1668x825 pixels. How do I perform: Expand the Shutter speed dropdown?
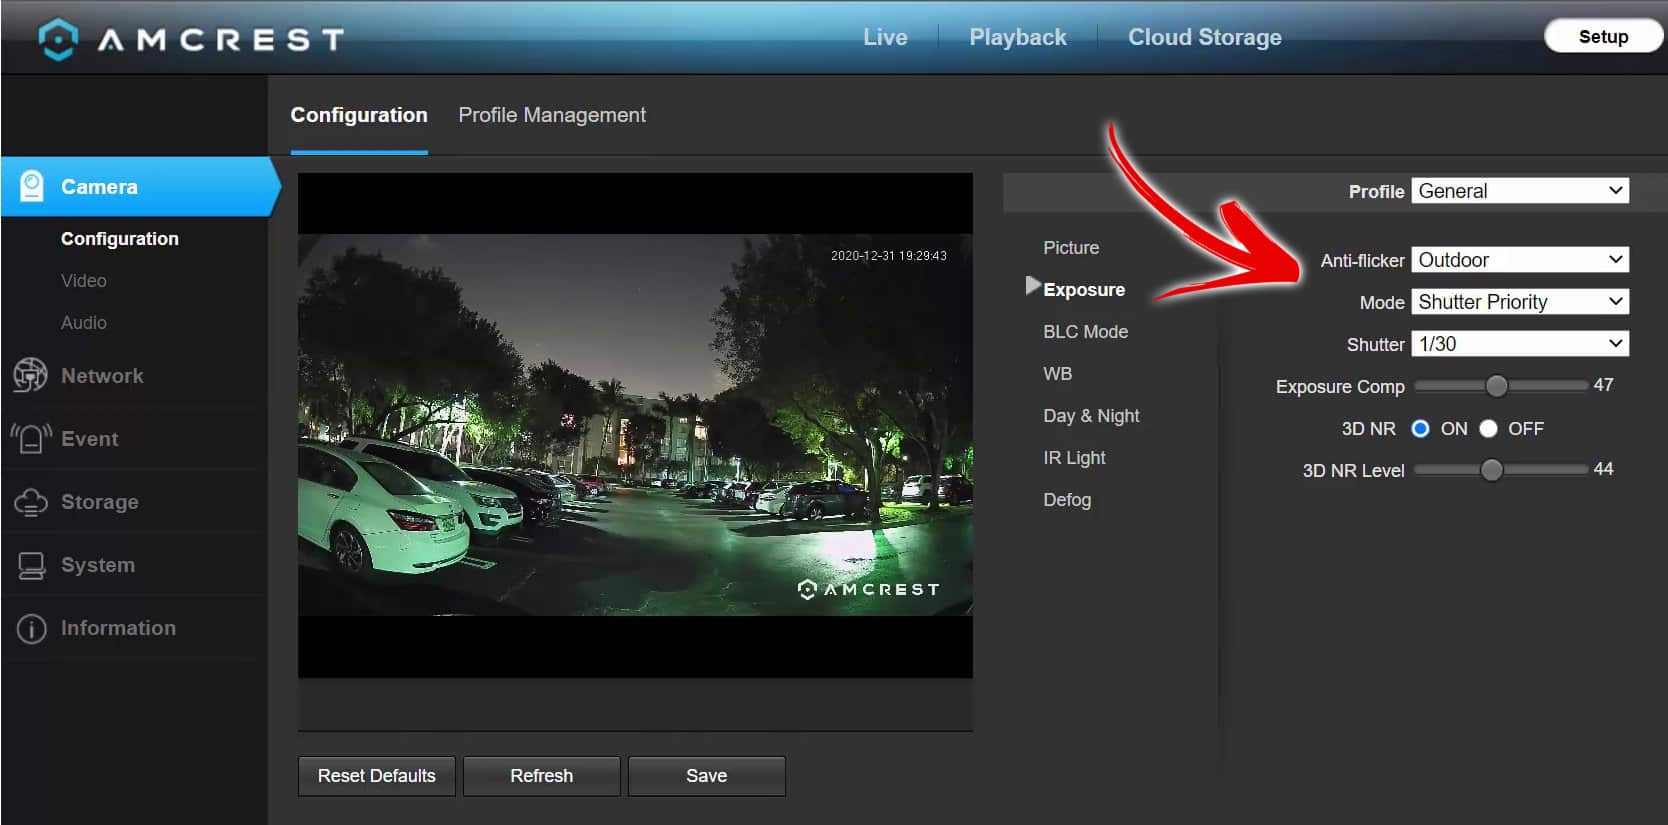pyautogui.click(x=1519, y=344)
